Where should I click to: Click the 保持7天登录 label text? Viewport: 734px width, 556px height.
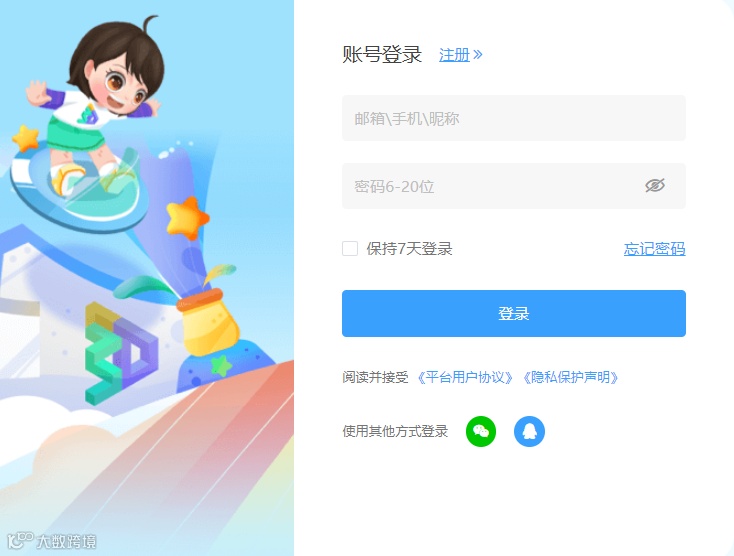409,249
